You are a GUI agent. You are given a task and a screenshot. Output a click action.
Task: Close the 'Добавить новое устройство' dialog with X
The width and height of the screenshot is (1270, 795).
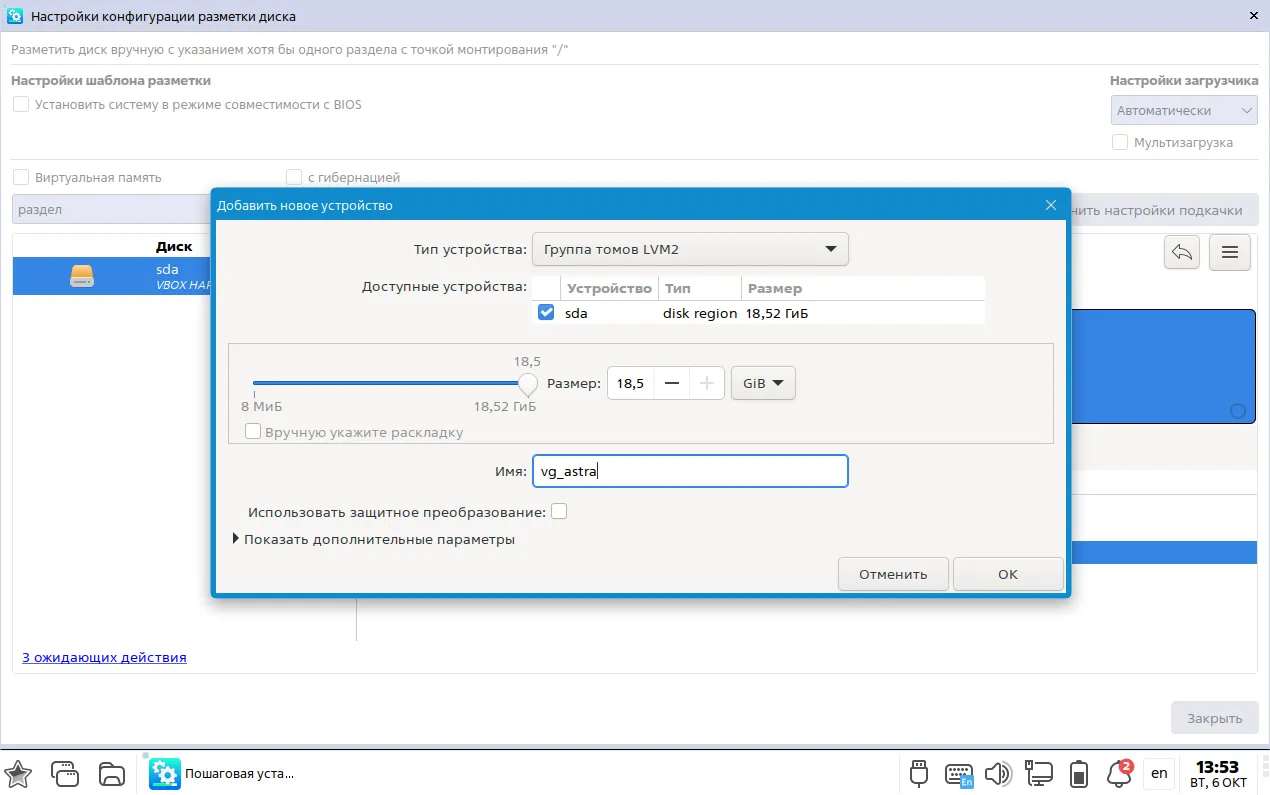click(x=1050, y=205)
